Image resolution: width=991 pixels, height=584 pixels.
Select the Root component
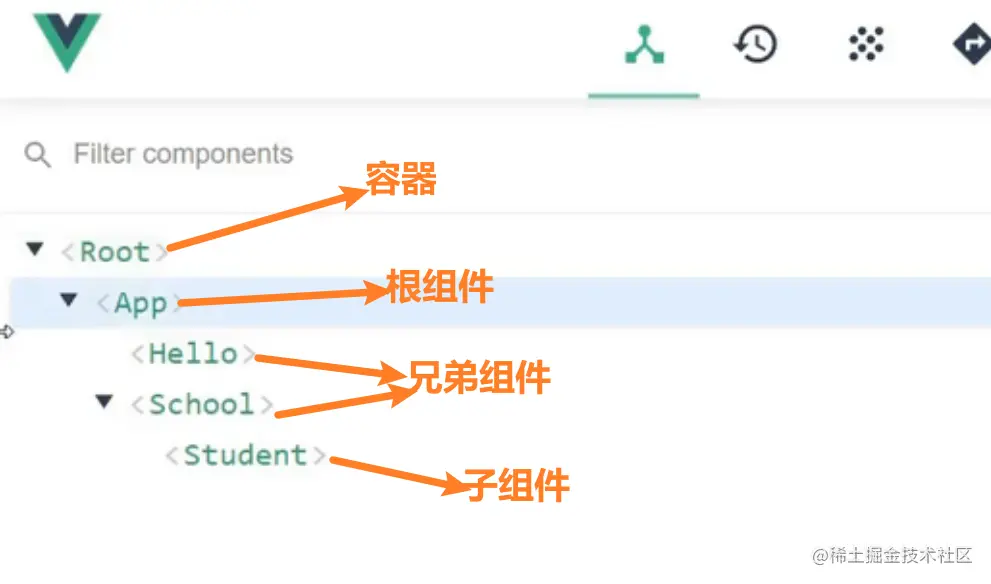(x=114, y=252)
